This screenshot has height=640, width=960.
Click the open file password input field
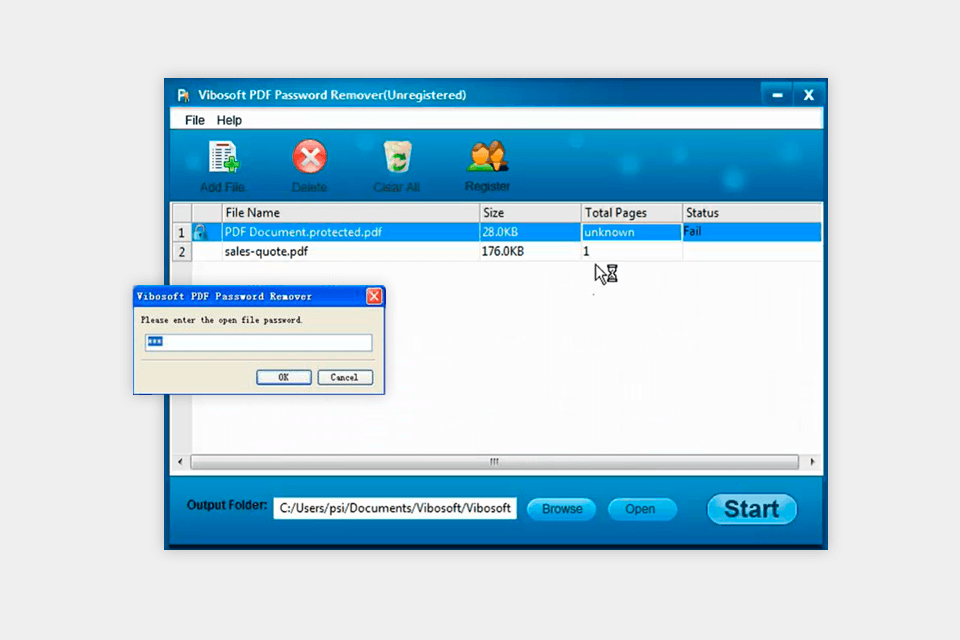(x=258, y=342)
